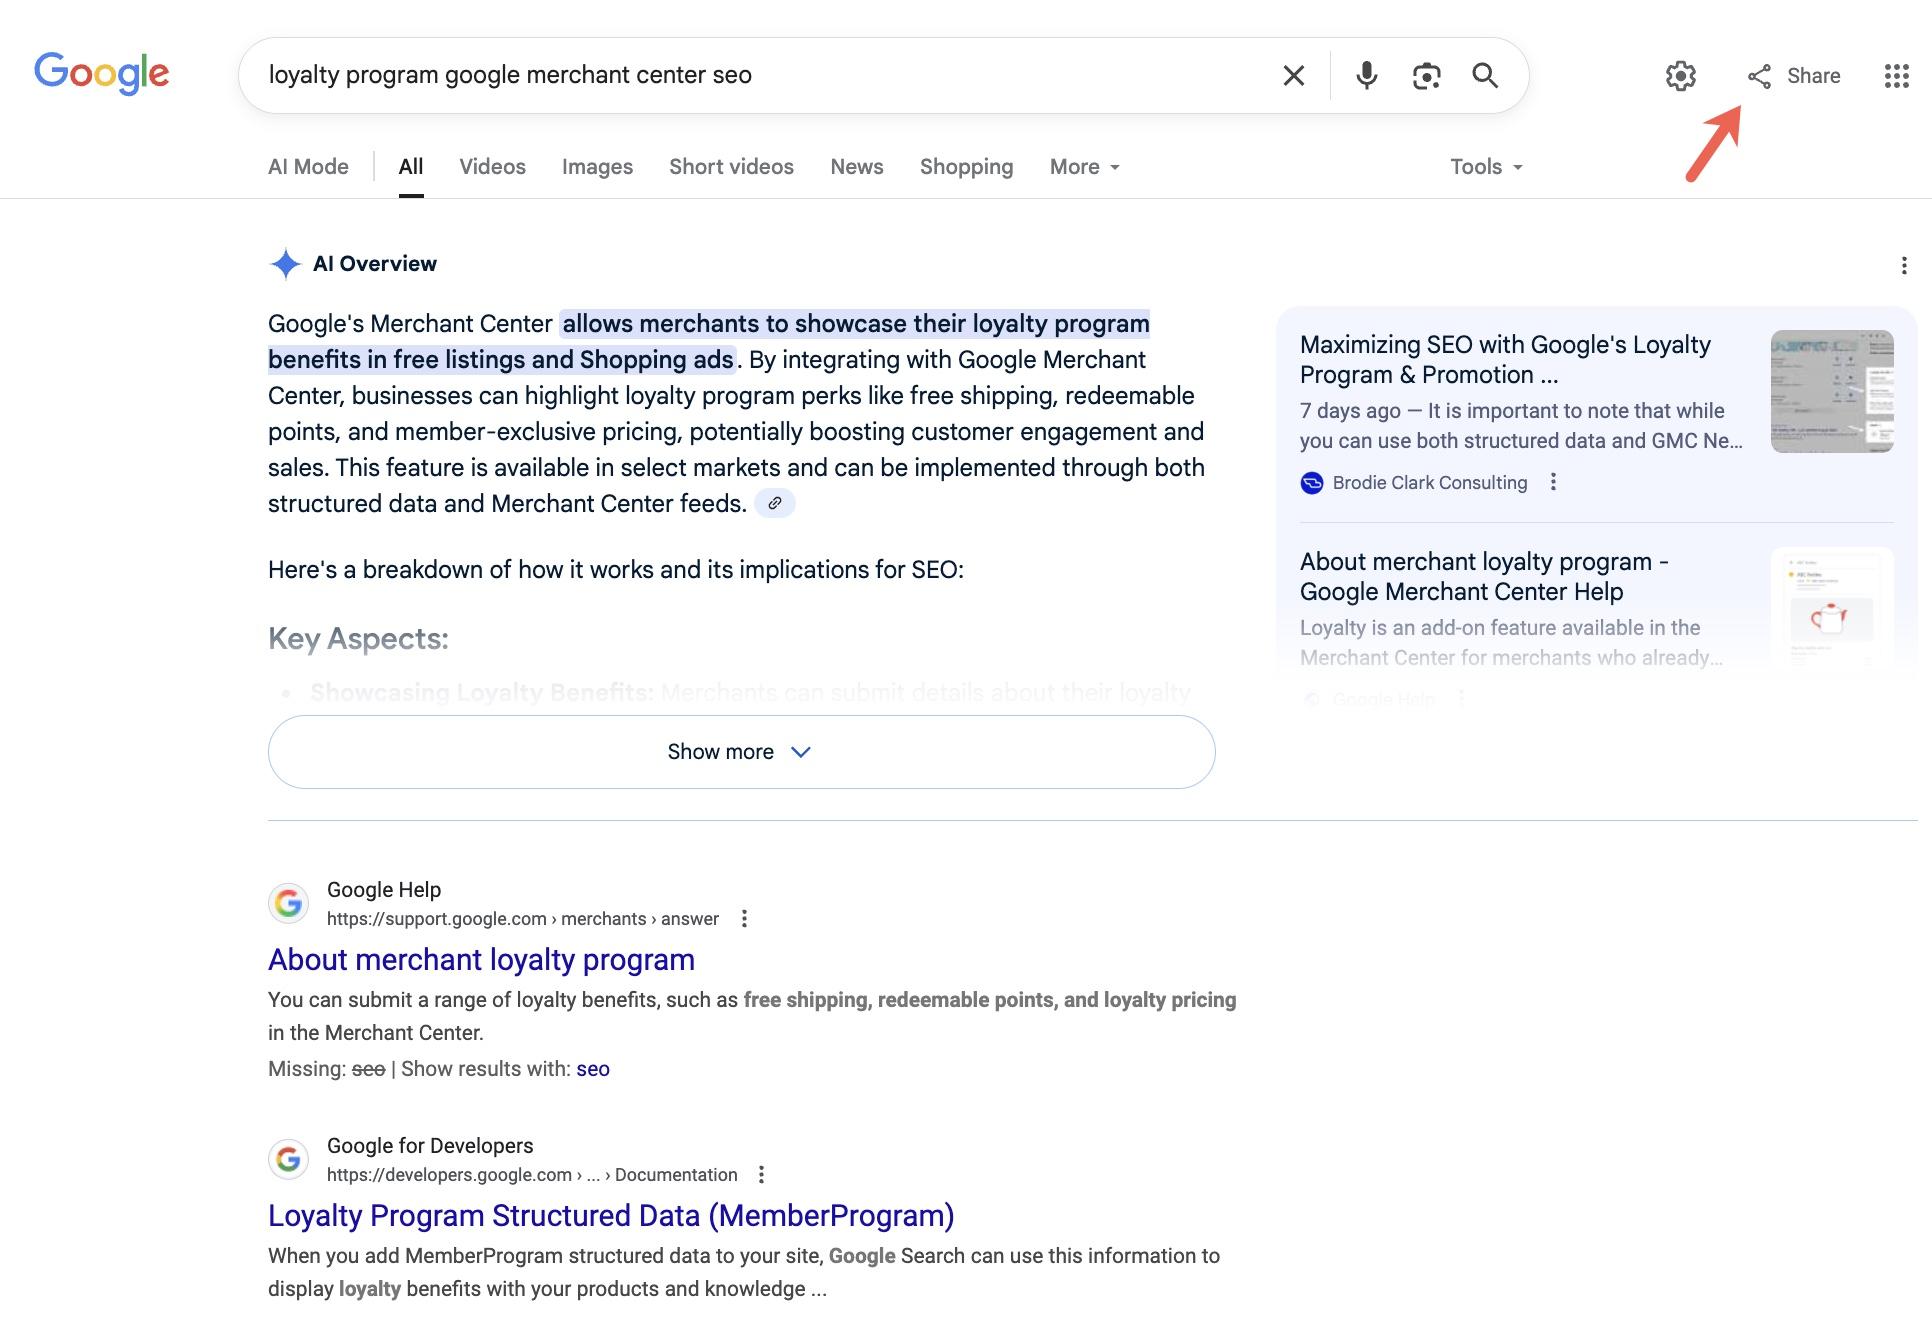Open Google Lens image search icon
This screenshot has width=1932, height=1320.
tap(1426, 75)
